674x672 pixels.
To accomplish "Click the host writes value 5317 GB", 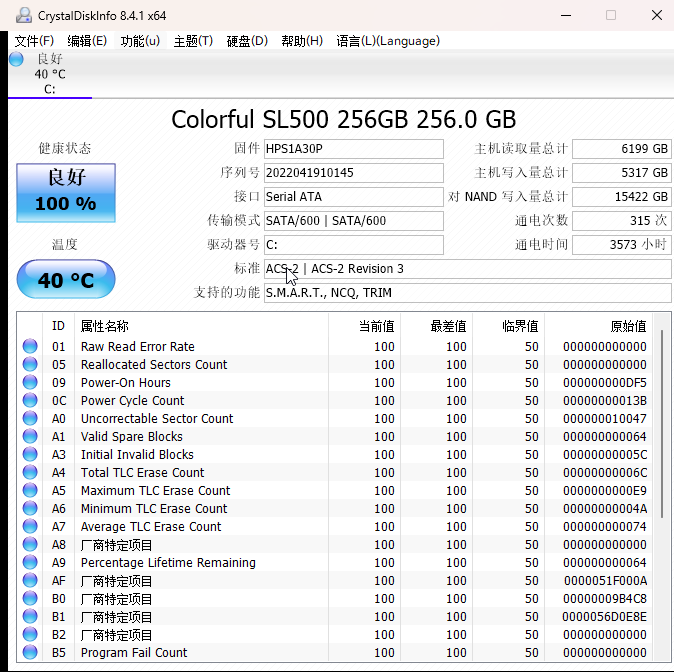I will 621,173.
